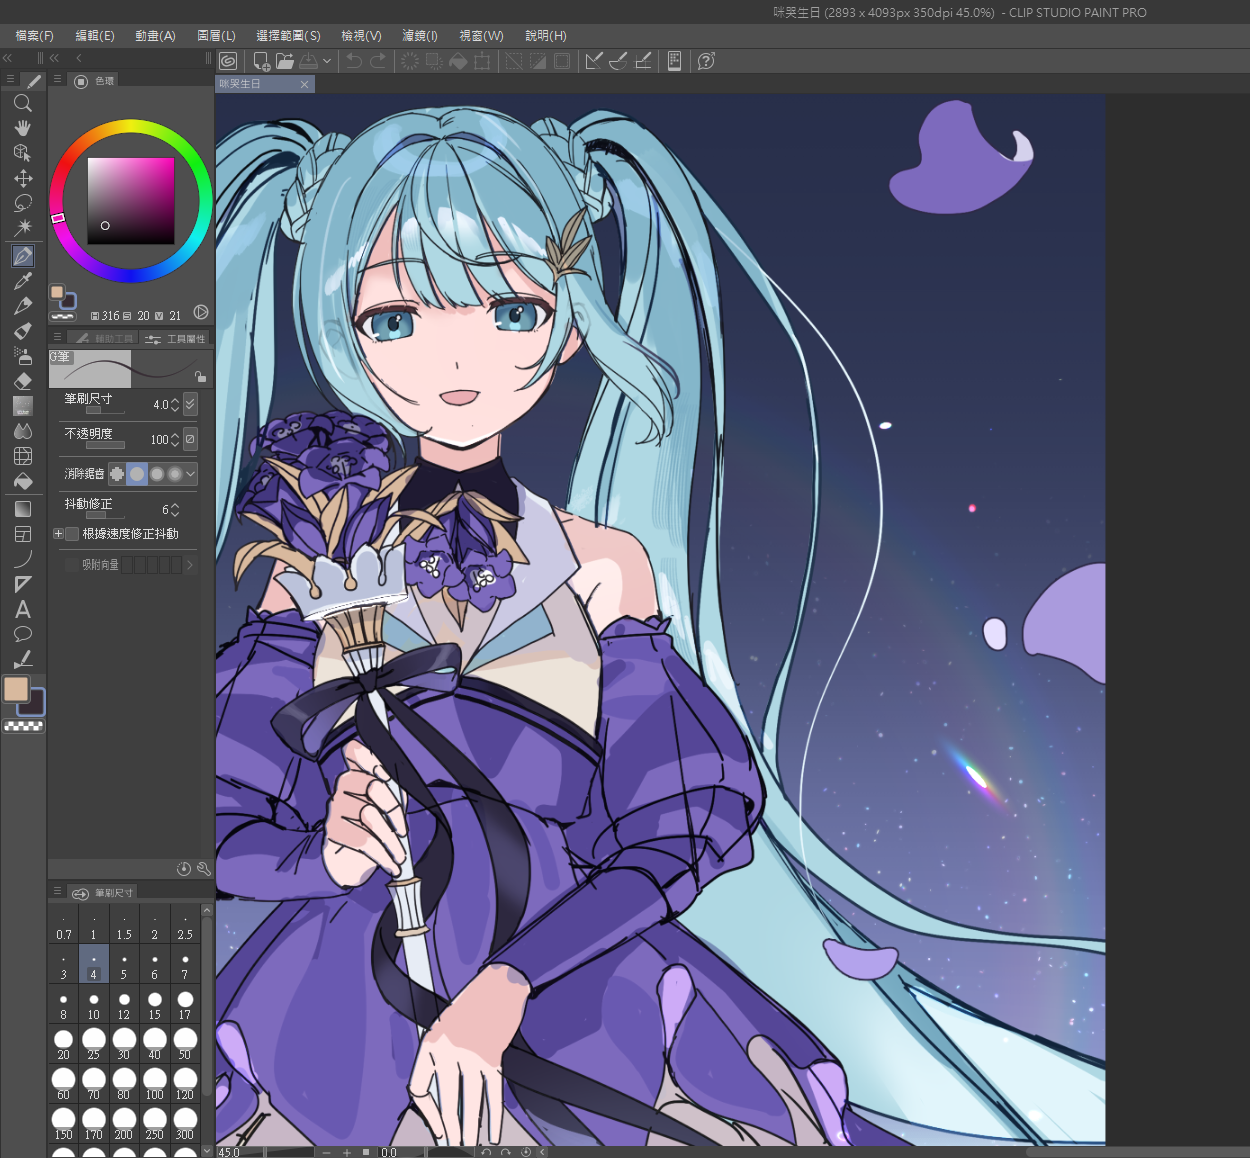
Task: Select weak anti-aliasing (highlighted option)
Action: click(x=137, y=473)
